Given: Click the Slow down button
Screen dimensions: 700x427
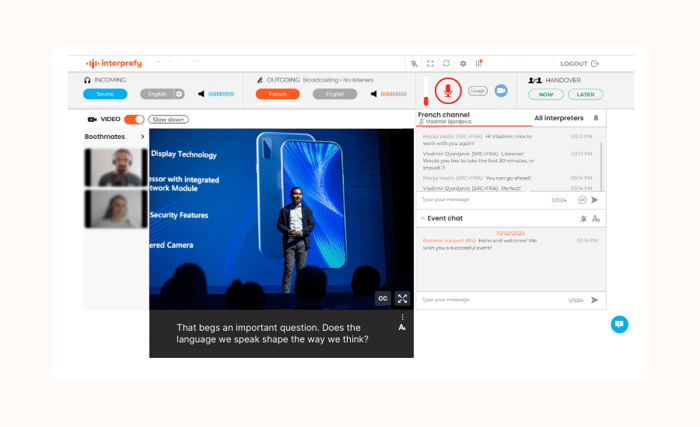Looking at the screenshot, I should [x=168, y=119].
